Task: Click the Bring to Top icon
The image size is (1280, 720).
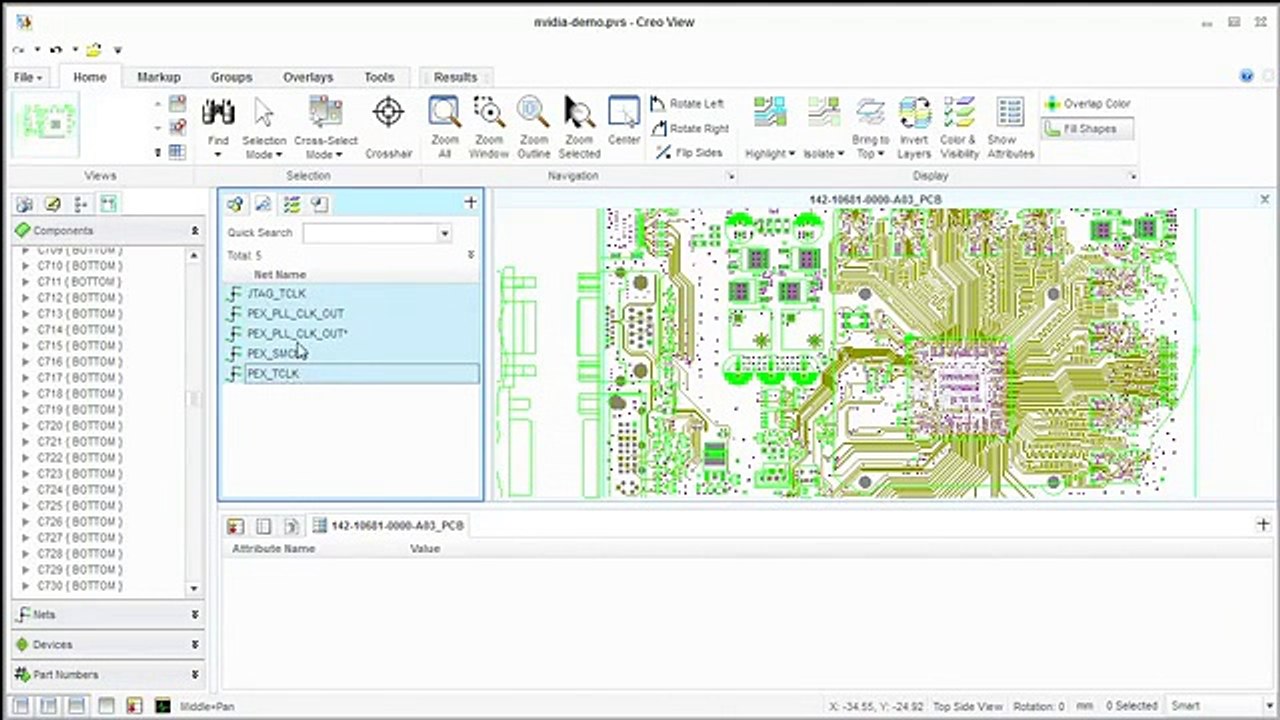Action: click(x=870, y=113)
